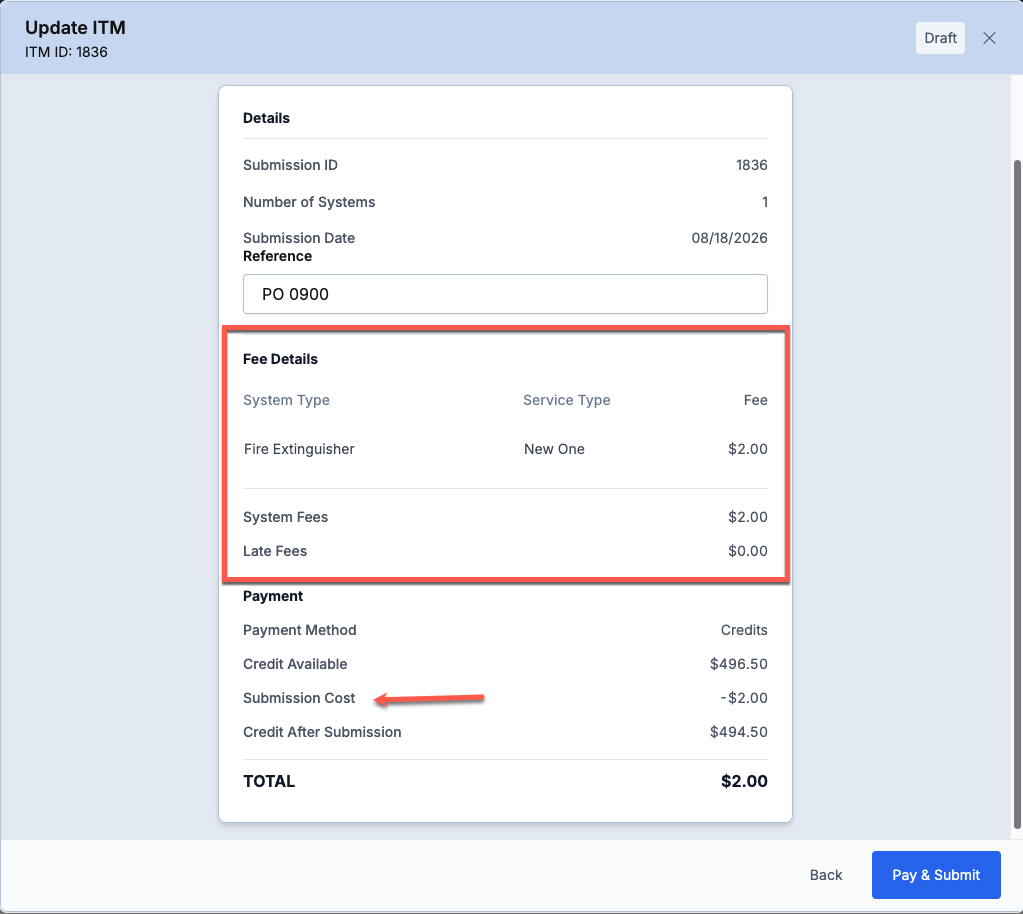Click the Payment Method label
Screen dimensions: 1023x914
click(x=299, y=630)
